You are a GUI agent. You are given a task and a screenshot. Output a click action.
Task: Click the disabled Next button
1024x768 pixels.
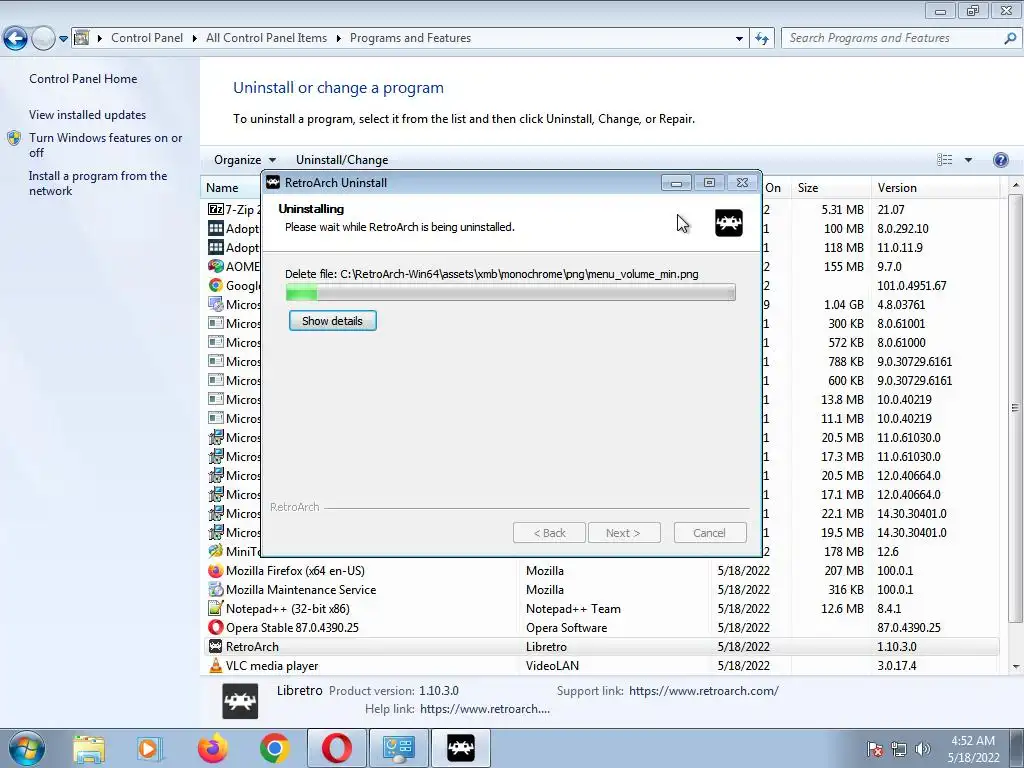click(x=623, y=533)
